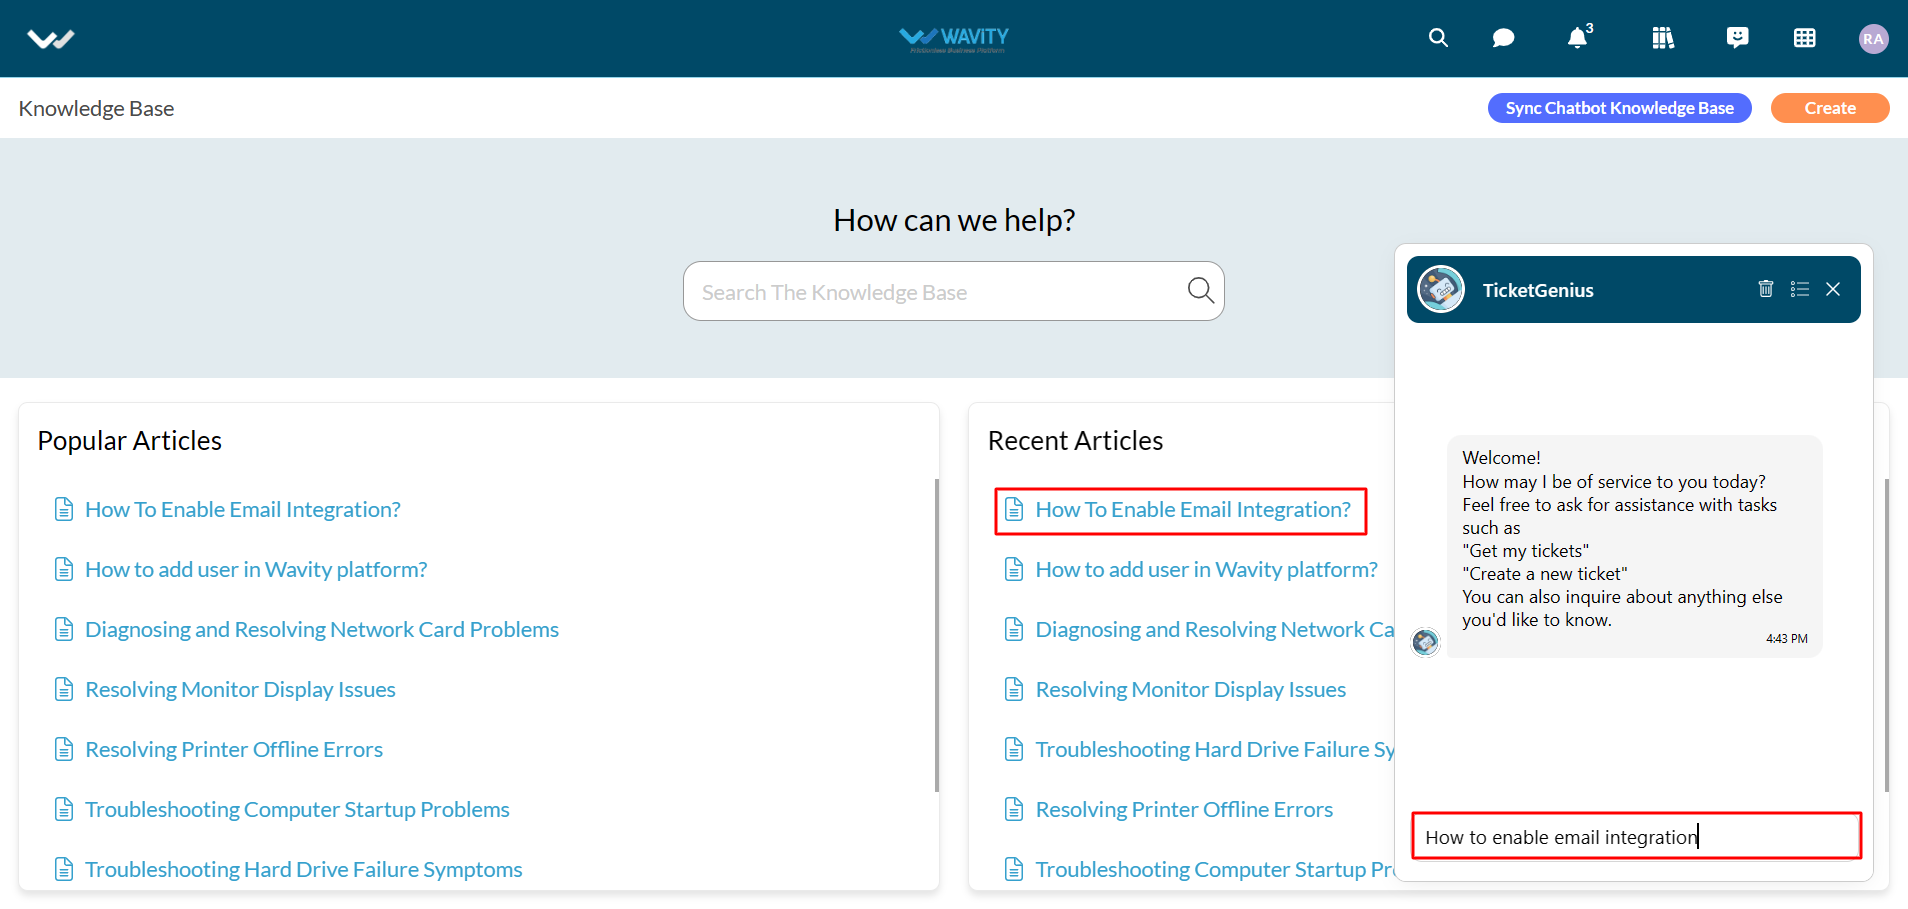Open the notifications bell icon
The width and height of the screenshot is (1908, 909).
1577,38
